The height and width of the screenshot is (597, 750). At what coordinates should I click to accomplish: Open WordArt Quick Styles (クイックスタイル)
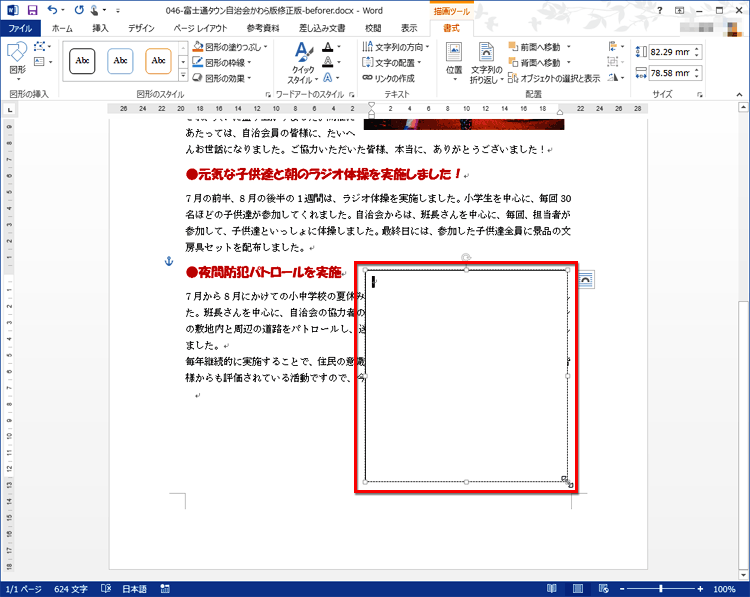coord(303,63)
